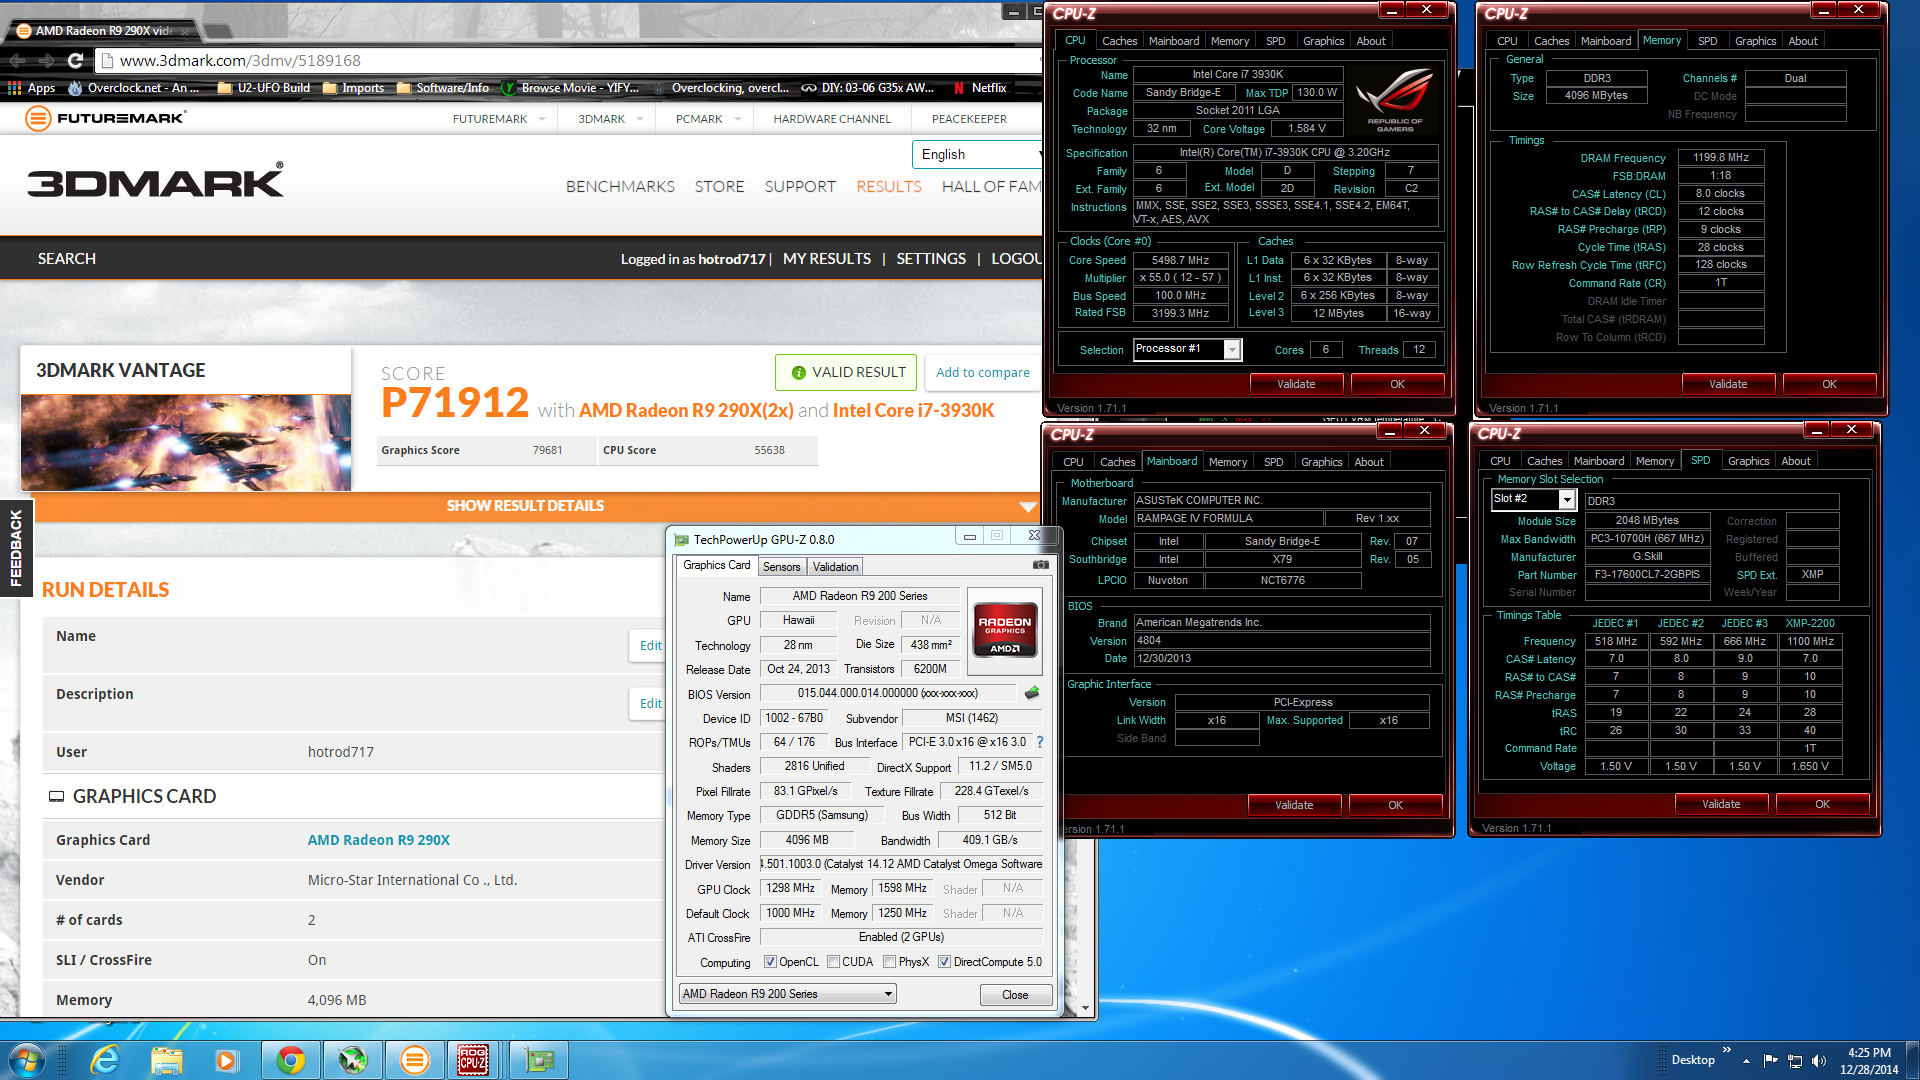Launch Internet Explorer from taskbar
The width and height of the screenshot is (1920, 1080).
coord(104,1060)
